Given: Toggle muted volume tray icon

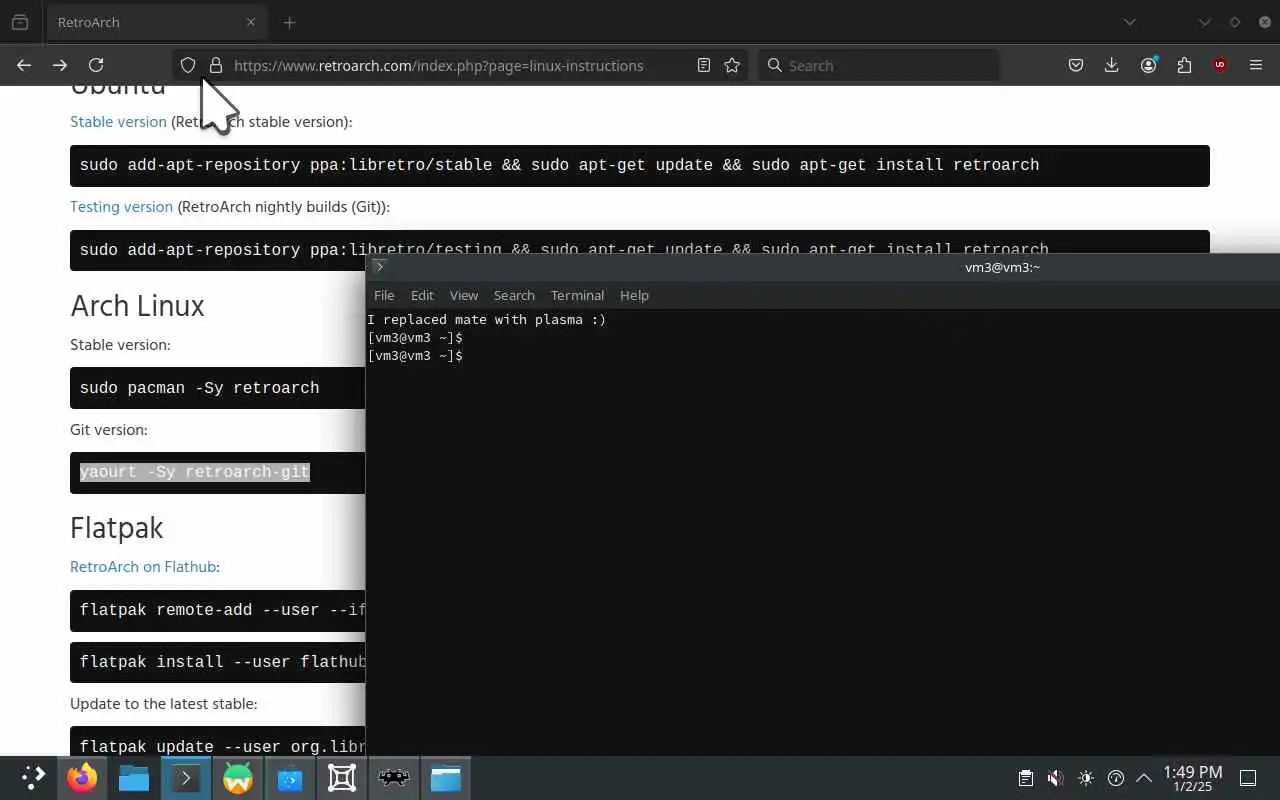Looking at the screenshot, I should (1055, 778).
